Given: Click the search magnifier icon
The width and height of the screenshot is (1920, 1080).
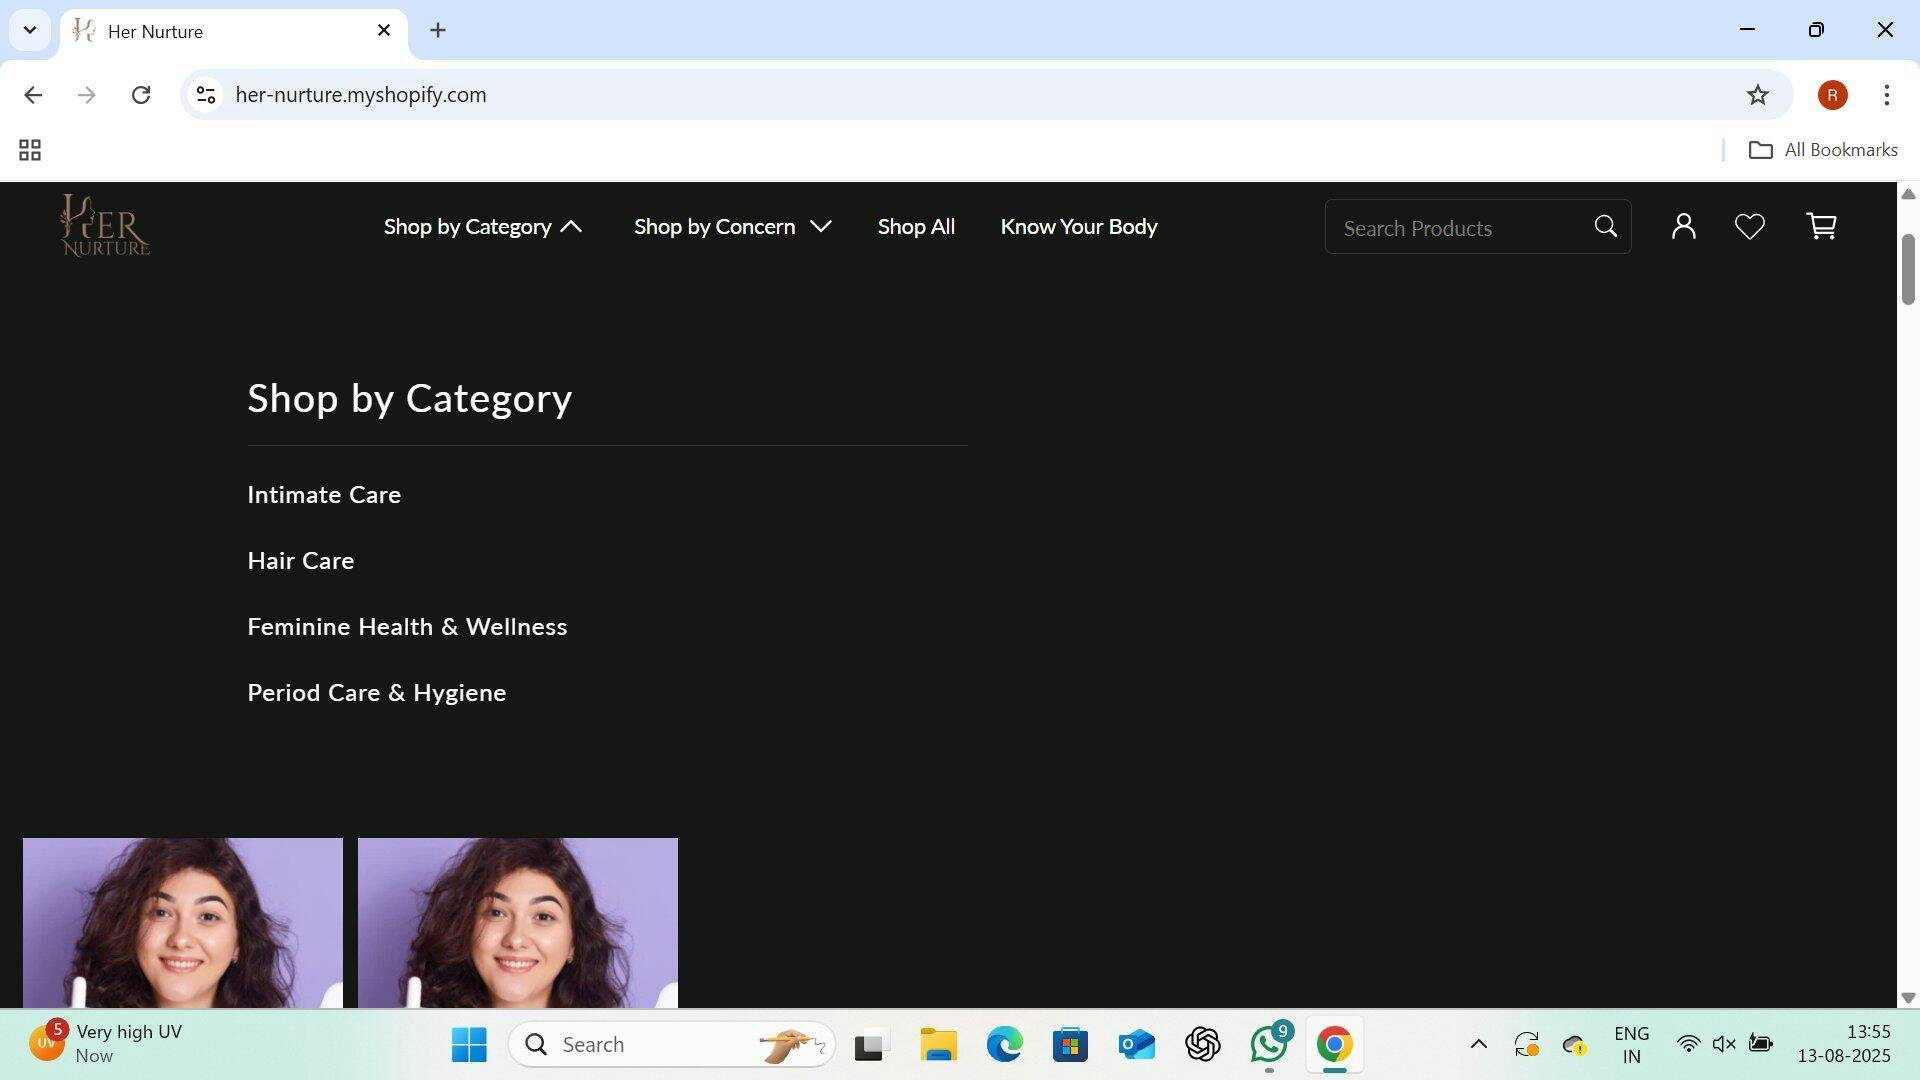Looking at the screenshot, I should coord(1605,227).
